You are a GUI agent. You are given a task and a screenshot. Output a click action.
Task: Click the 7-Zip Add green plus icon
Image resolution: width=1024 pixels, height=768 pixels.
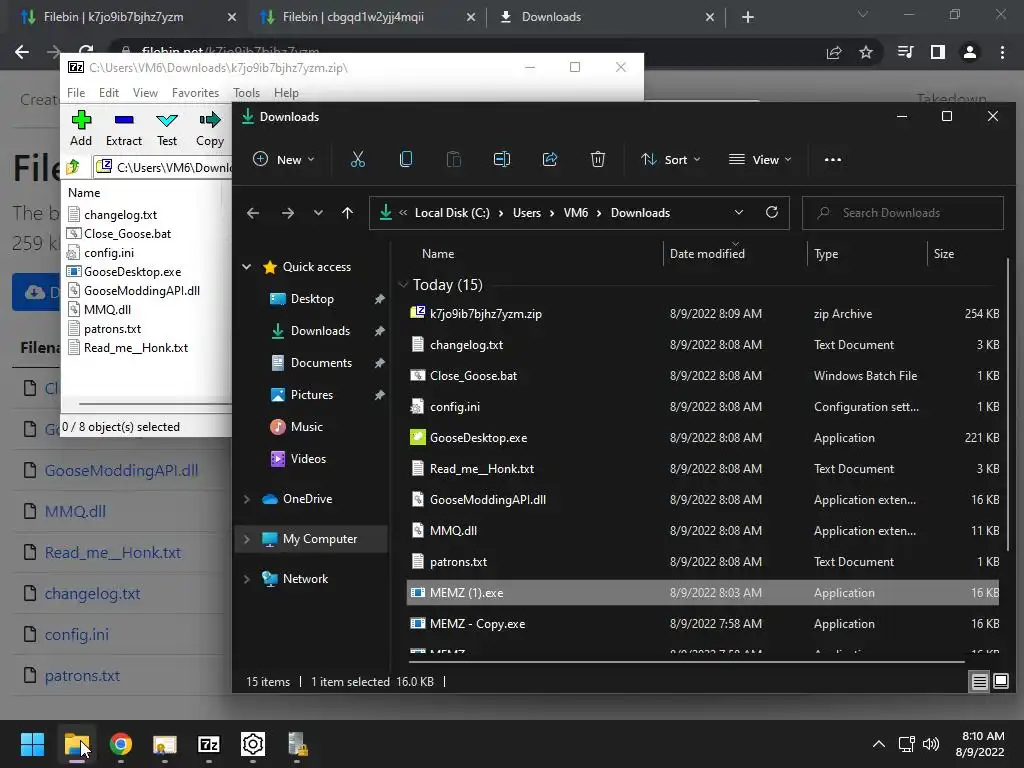(81, 120)
